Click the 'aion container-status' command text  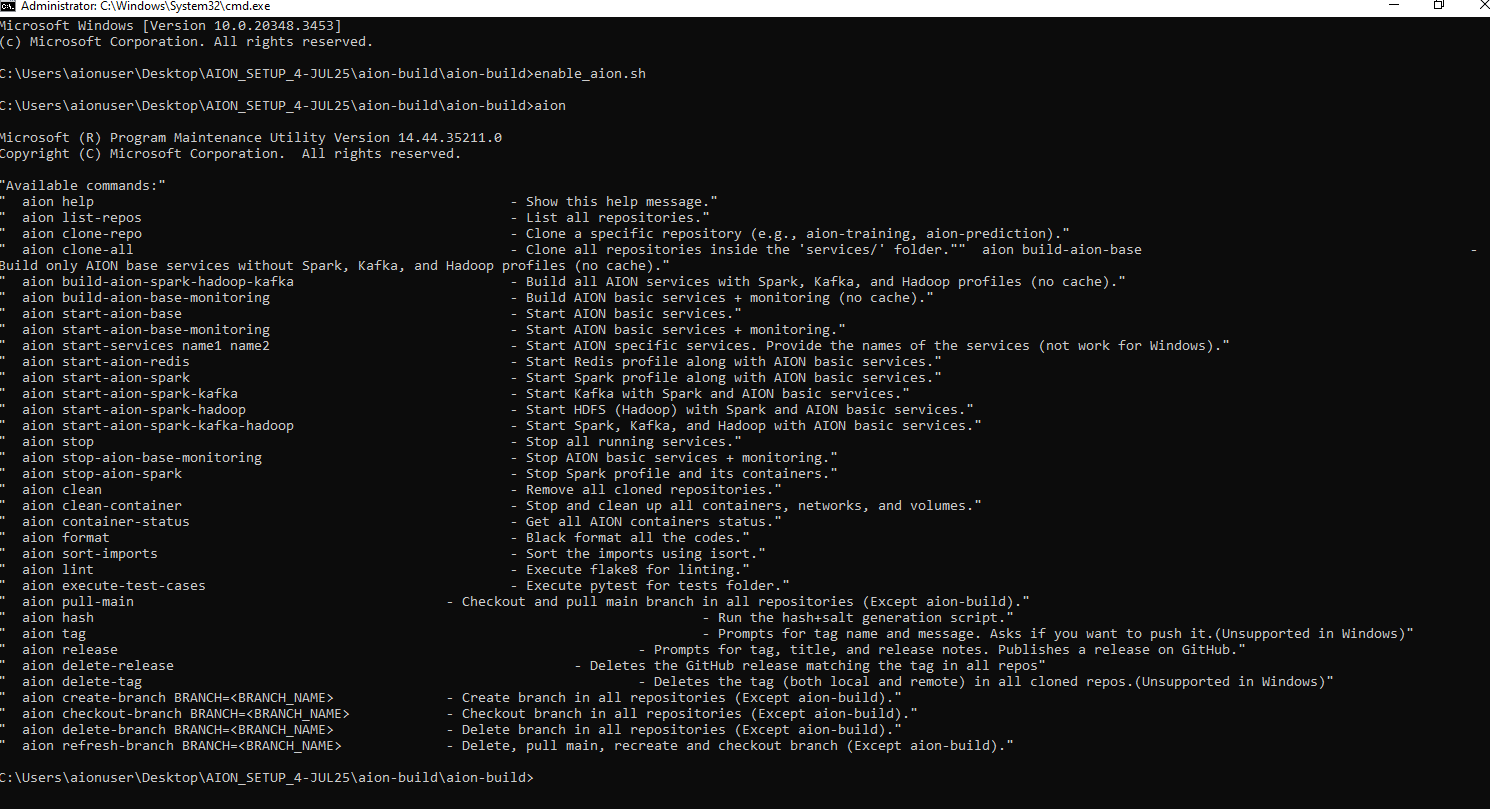[105, 522]
